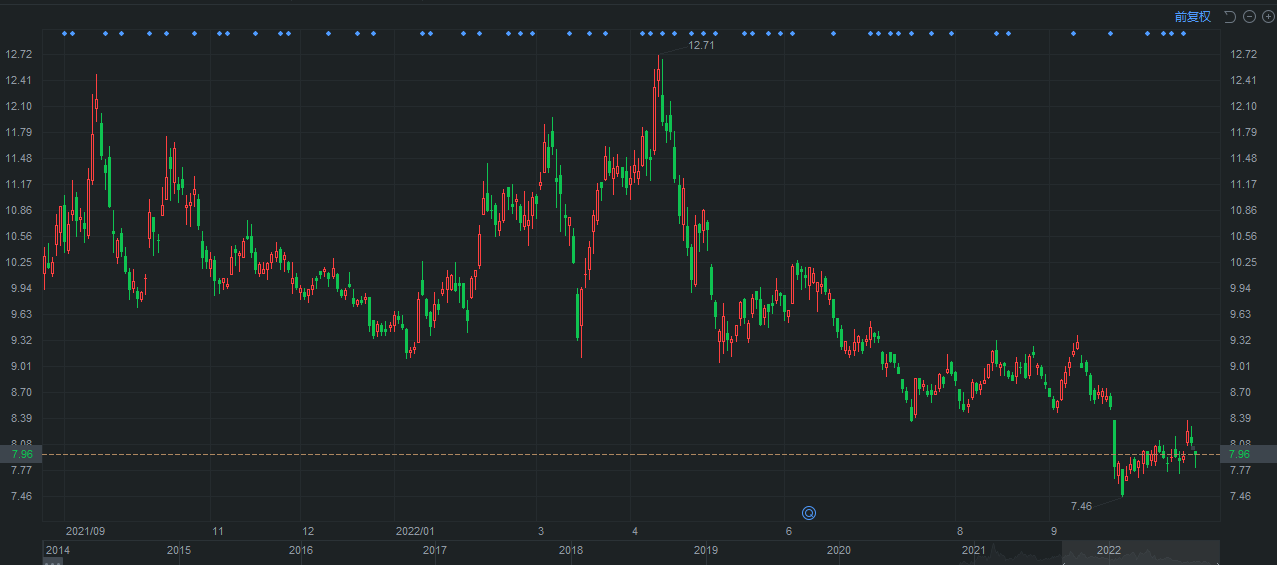The height and width of the screenshot is (565, 1277).
Task: Jump to 2020 in the year navigator
Action: click(839, 550)
